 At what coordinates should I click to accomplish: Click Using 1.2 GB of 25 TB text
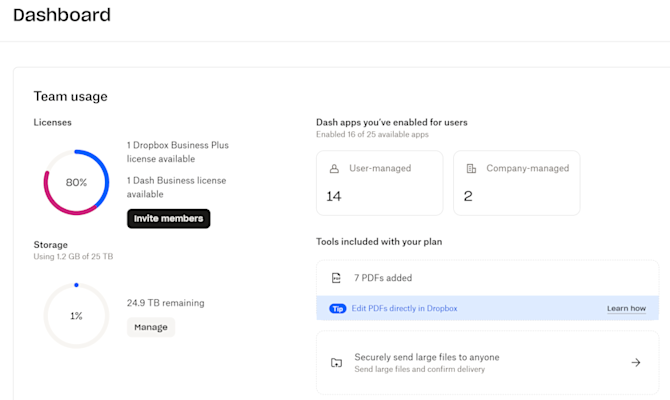pyautogui.click(x=73, y=256)
